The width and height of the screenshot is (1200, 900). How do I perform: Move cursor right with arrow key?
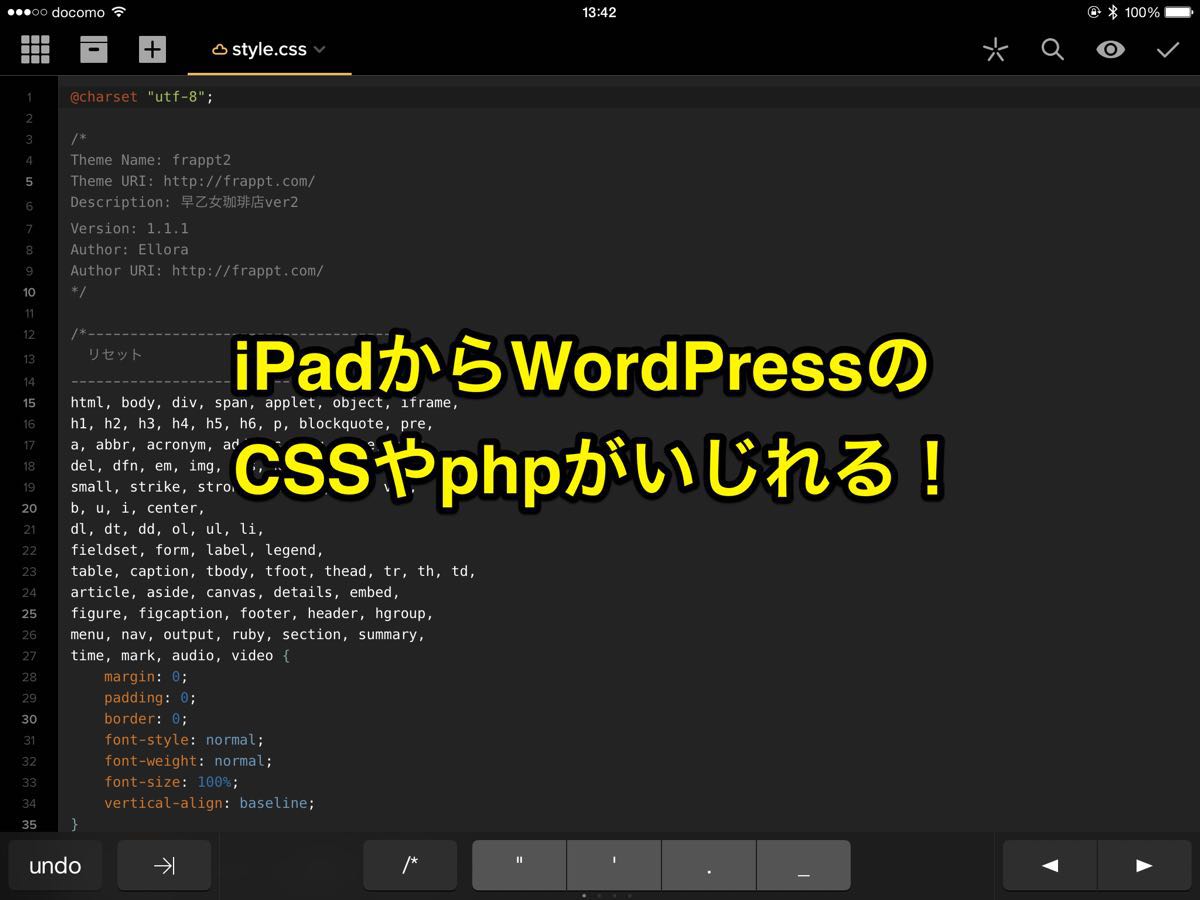(1145, 865)
